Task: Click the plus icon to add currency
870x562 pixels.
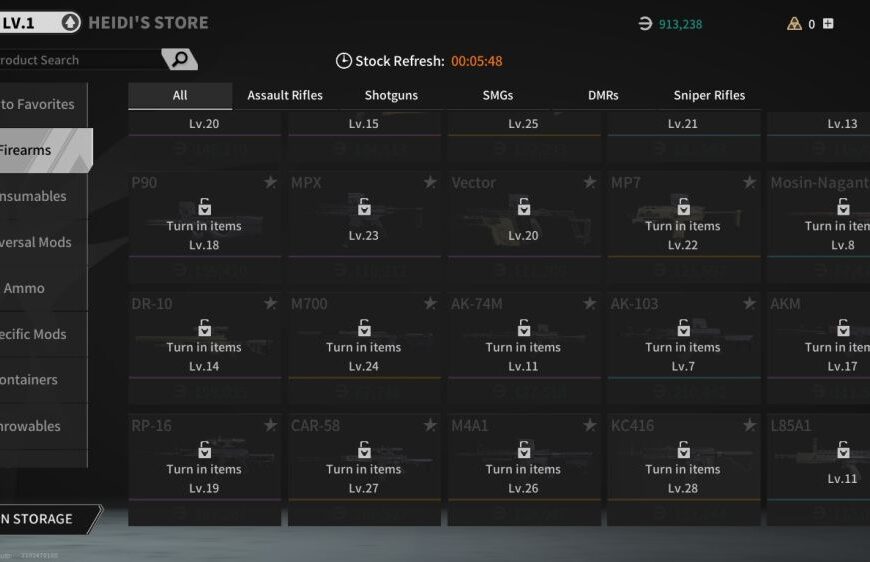Action: [x=828, y=24]
